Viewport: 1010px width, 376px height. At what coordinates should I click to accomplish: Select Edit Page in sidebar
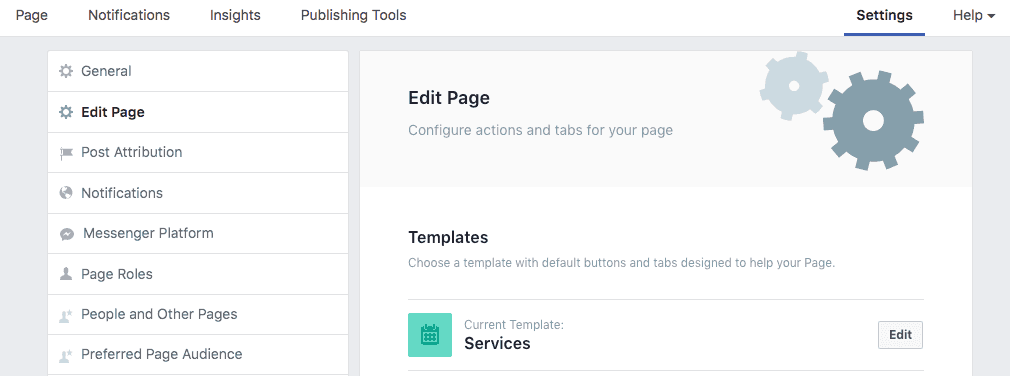[198, 112]
